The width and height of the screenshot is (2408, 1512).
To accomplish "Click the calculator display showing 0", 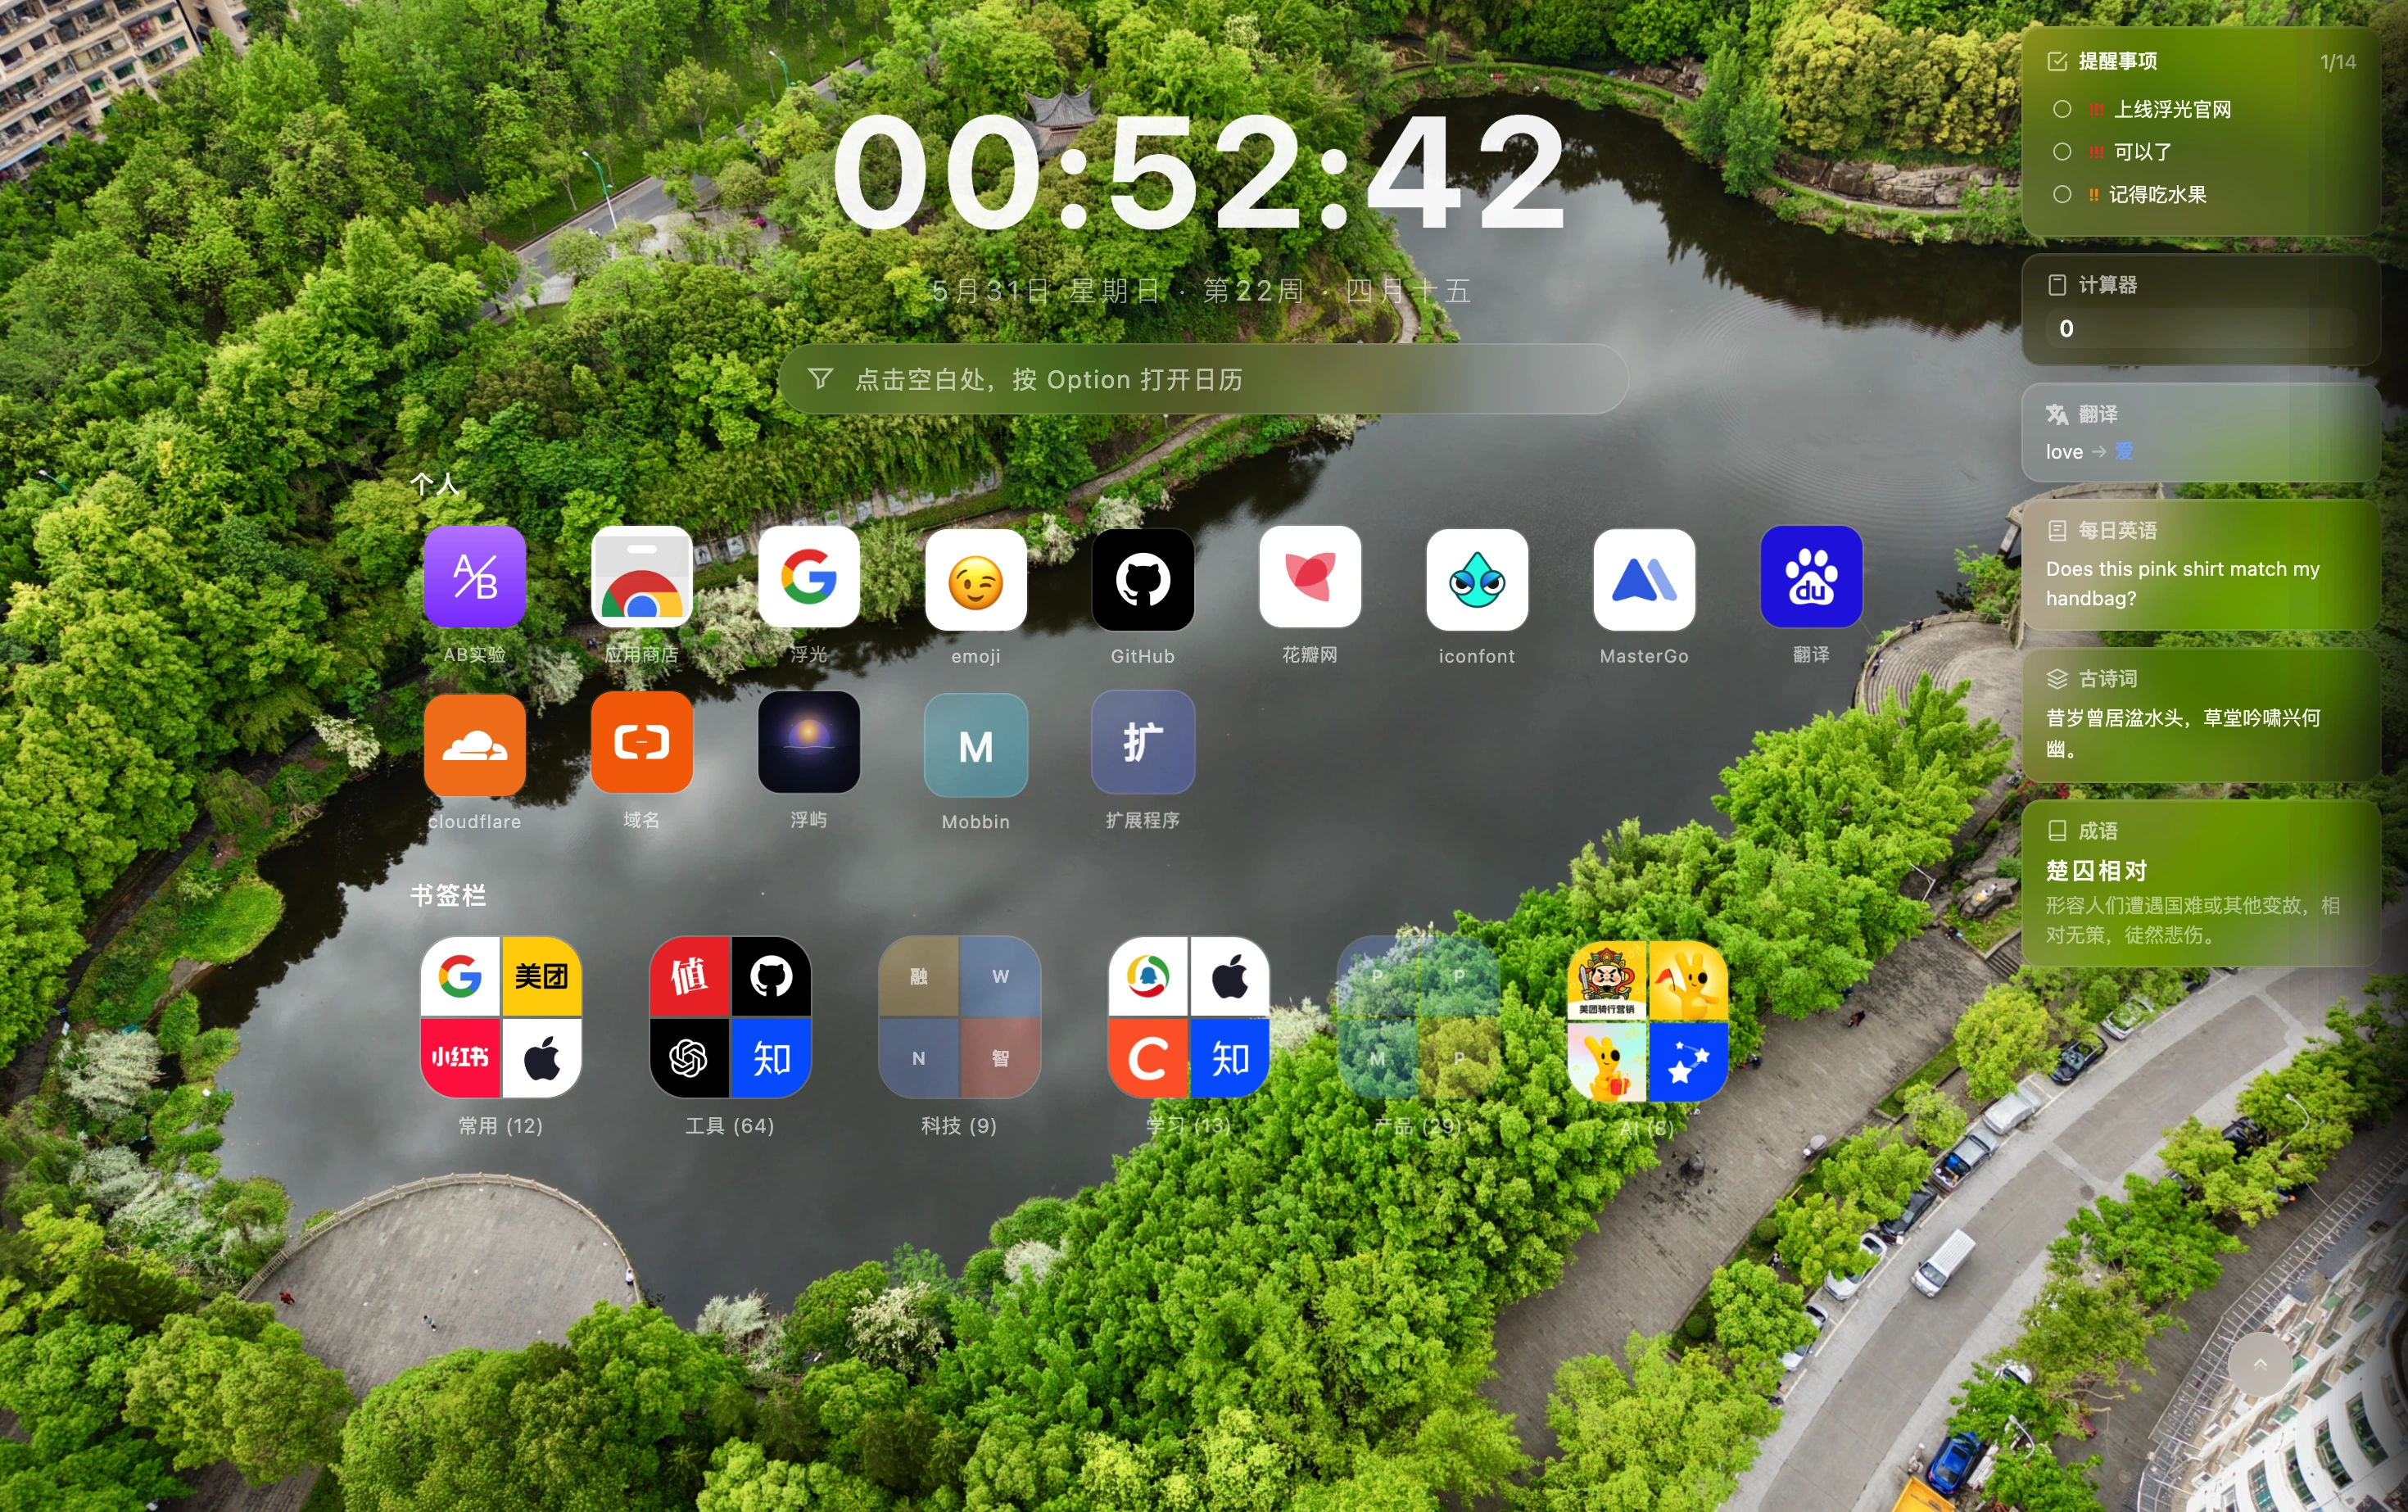I will point(2201,329).
